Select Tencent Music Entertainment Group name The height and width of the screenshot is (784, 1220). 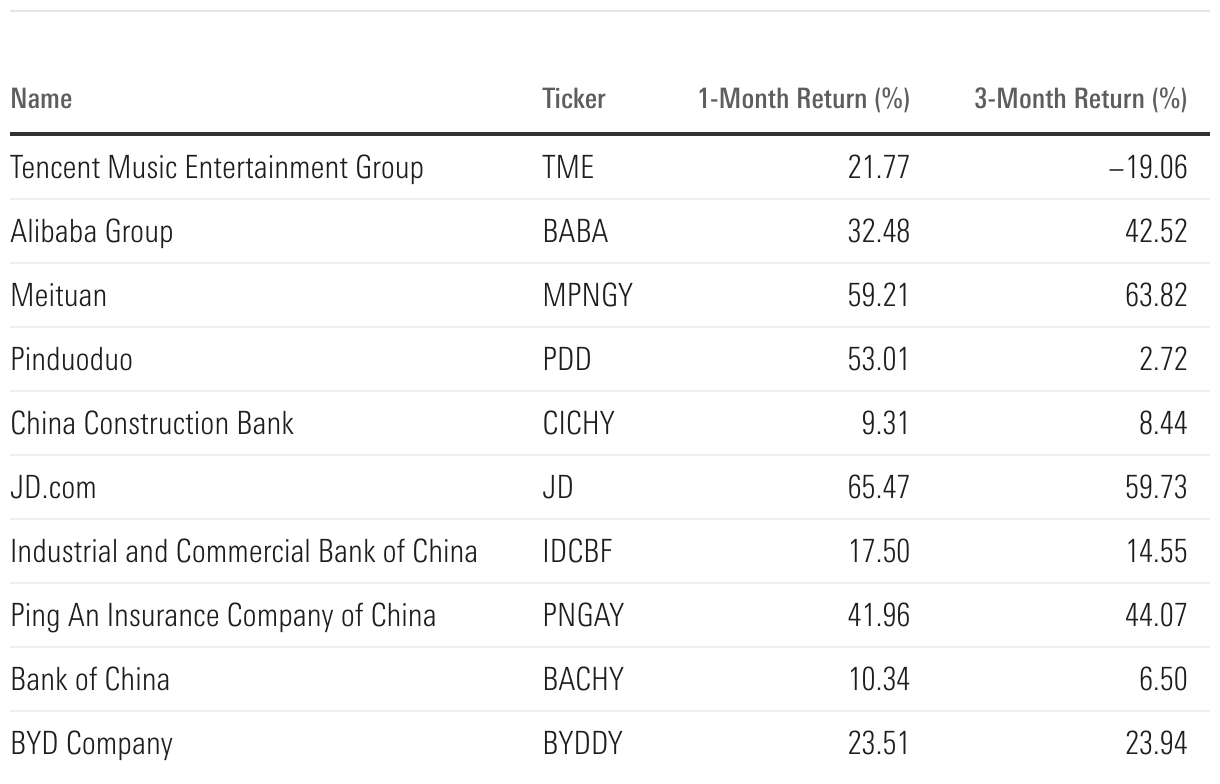pyautogui.click(x=217, y=167)
